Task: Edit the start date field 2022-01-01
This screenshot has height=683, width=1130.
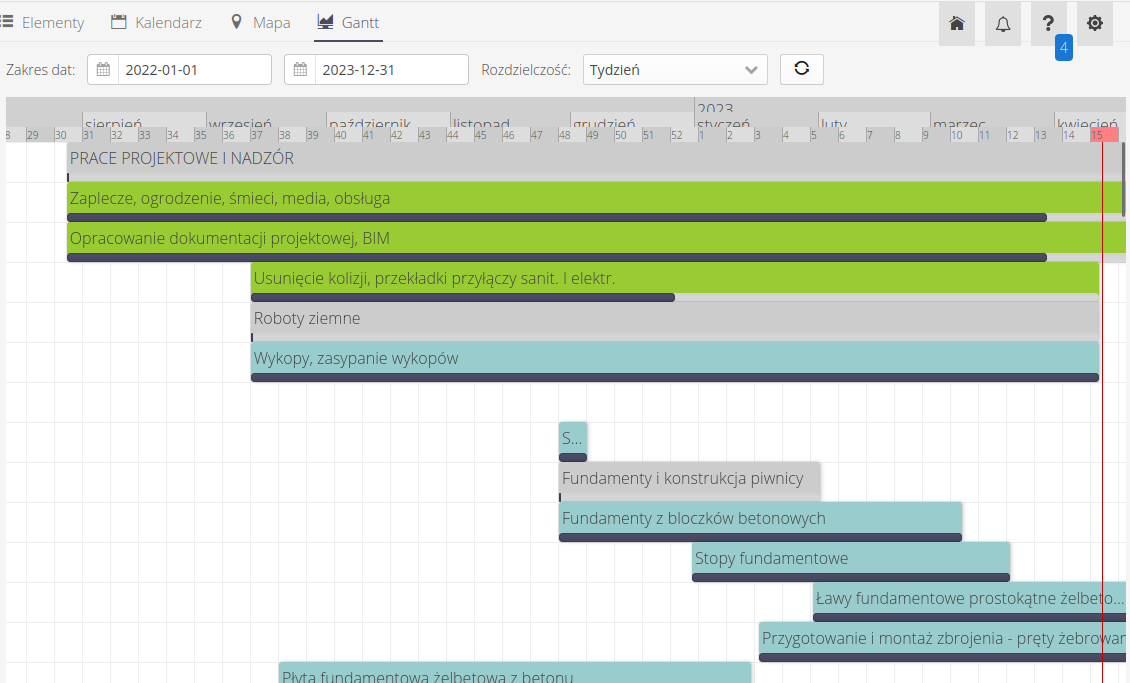Action: [x=194, y=70]
